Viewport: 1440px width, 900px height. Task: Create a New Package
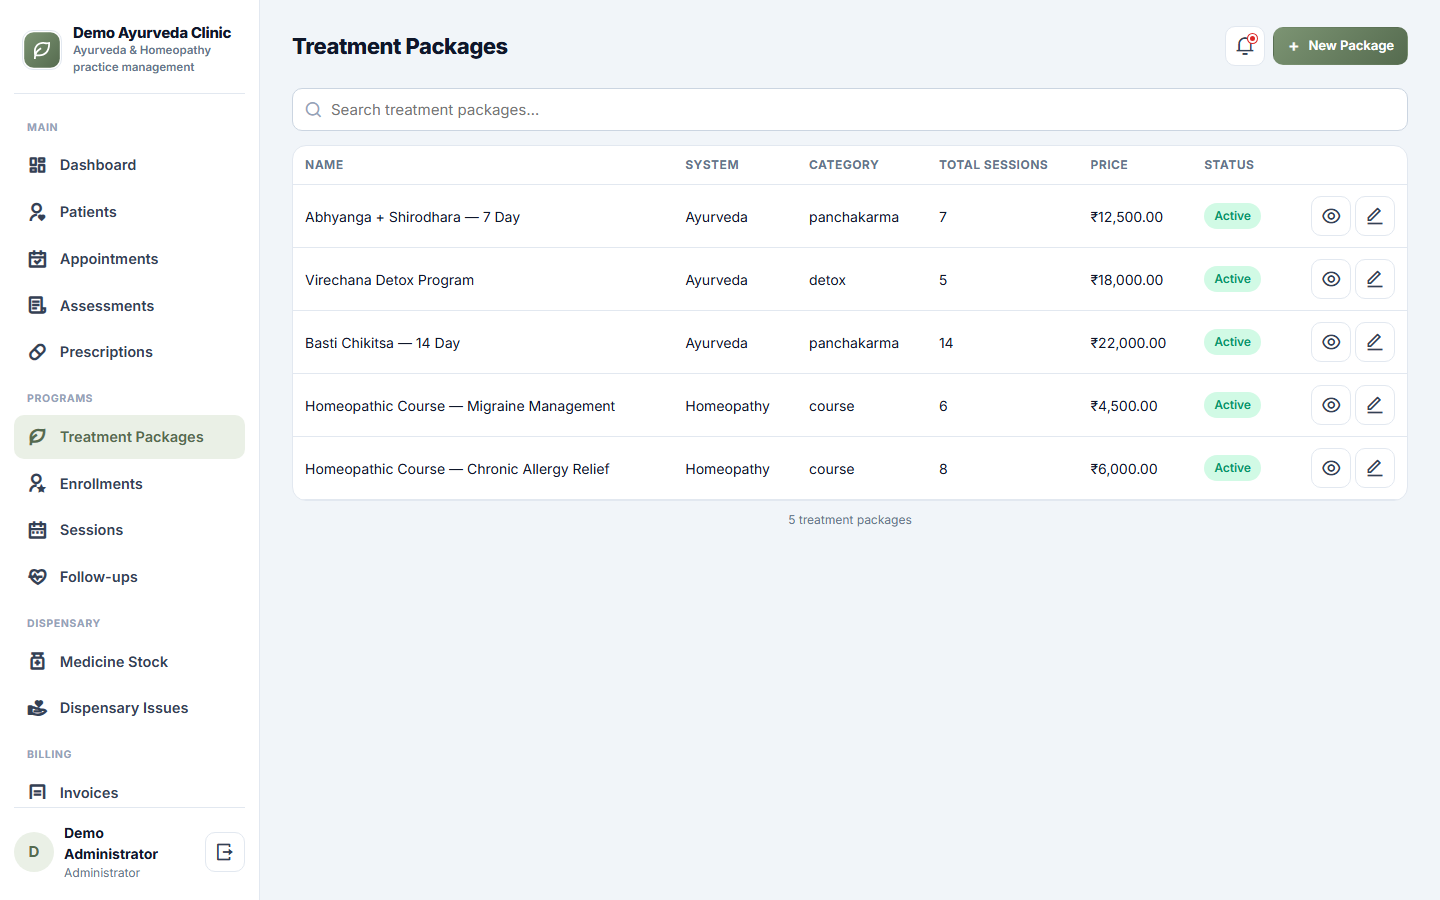(1340, 46)
